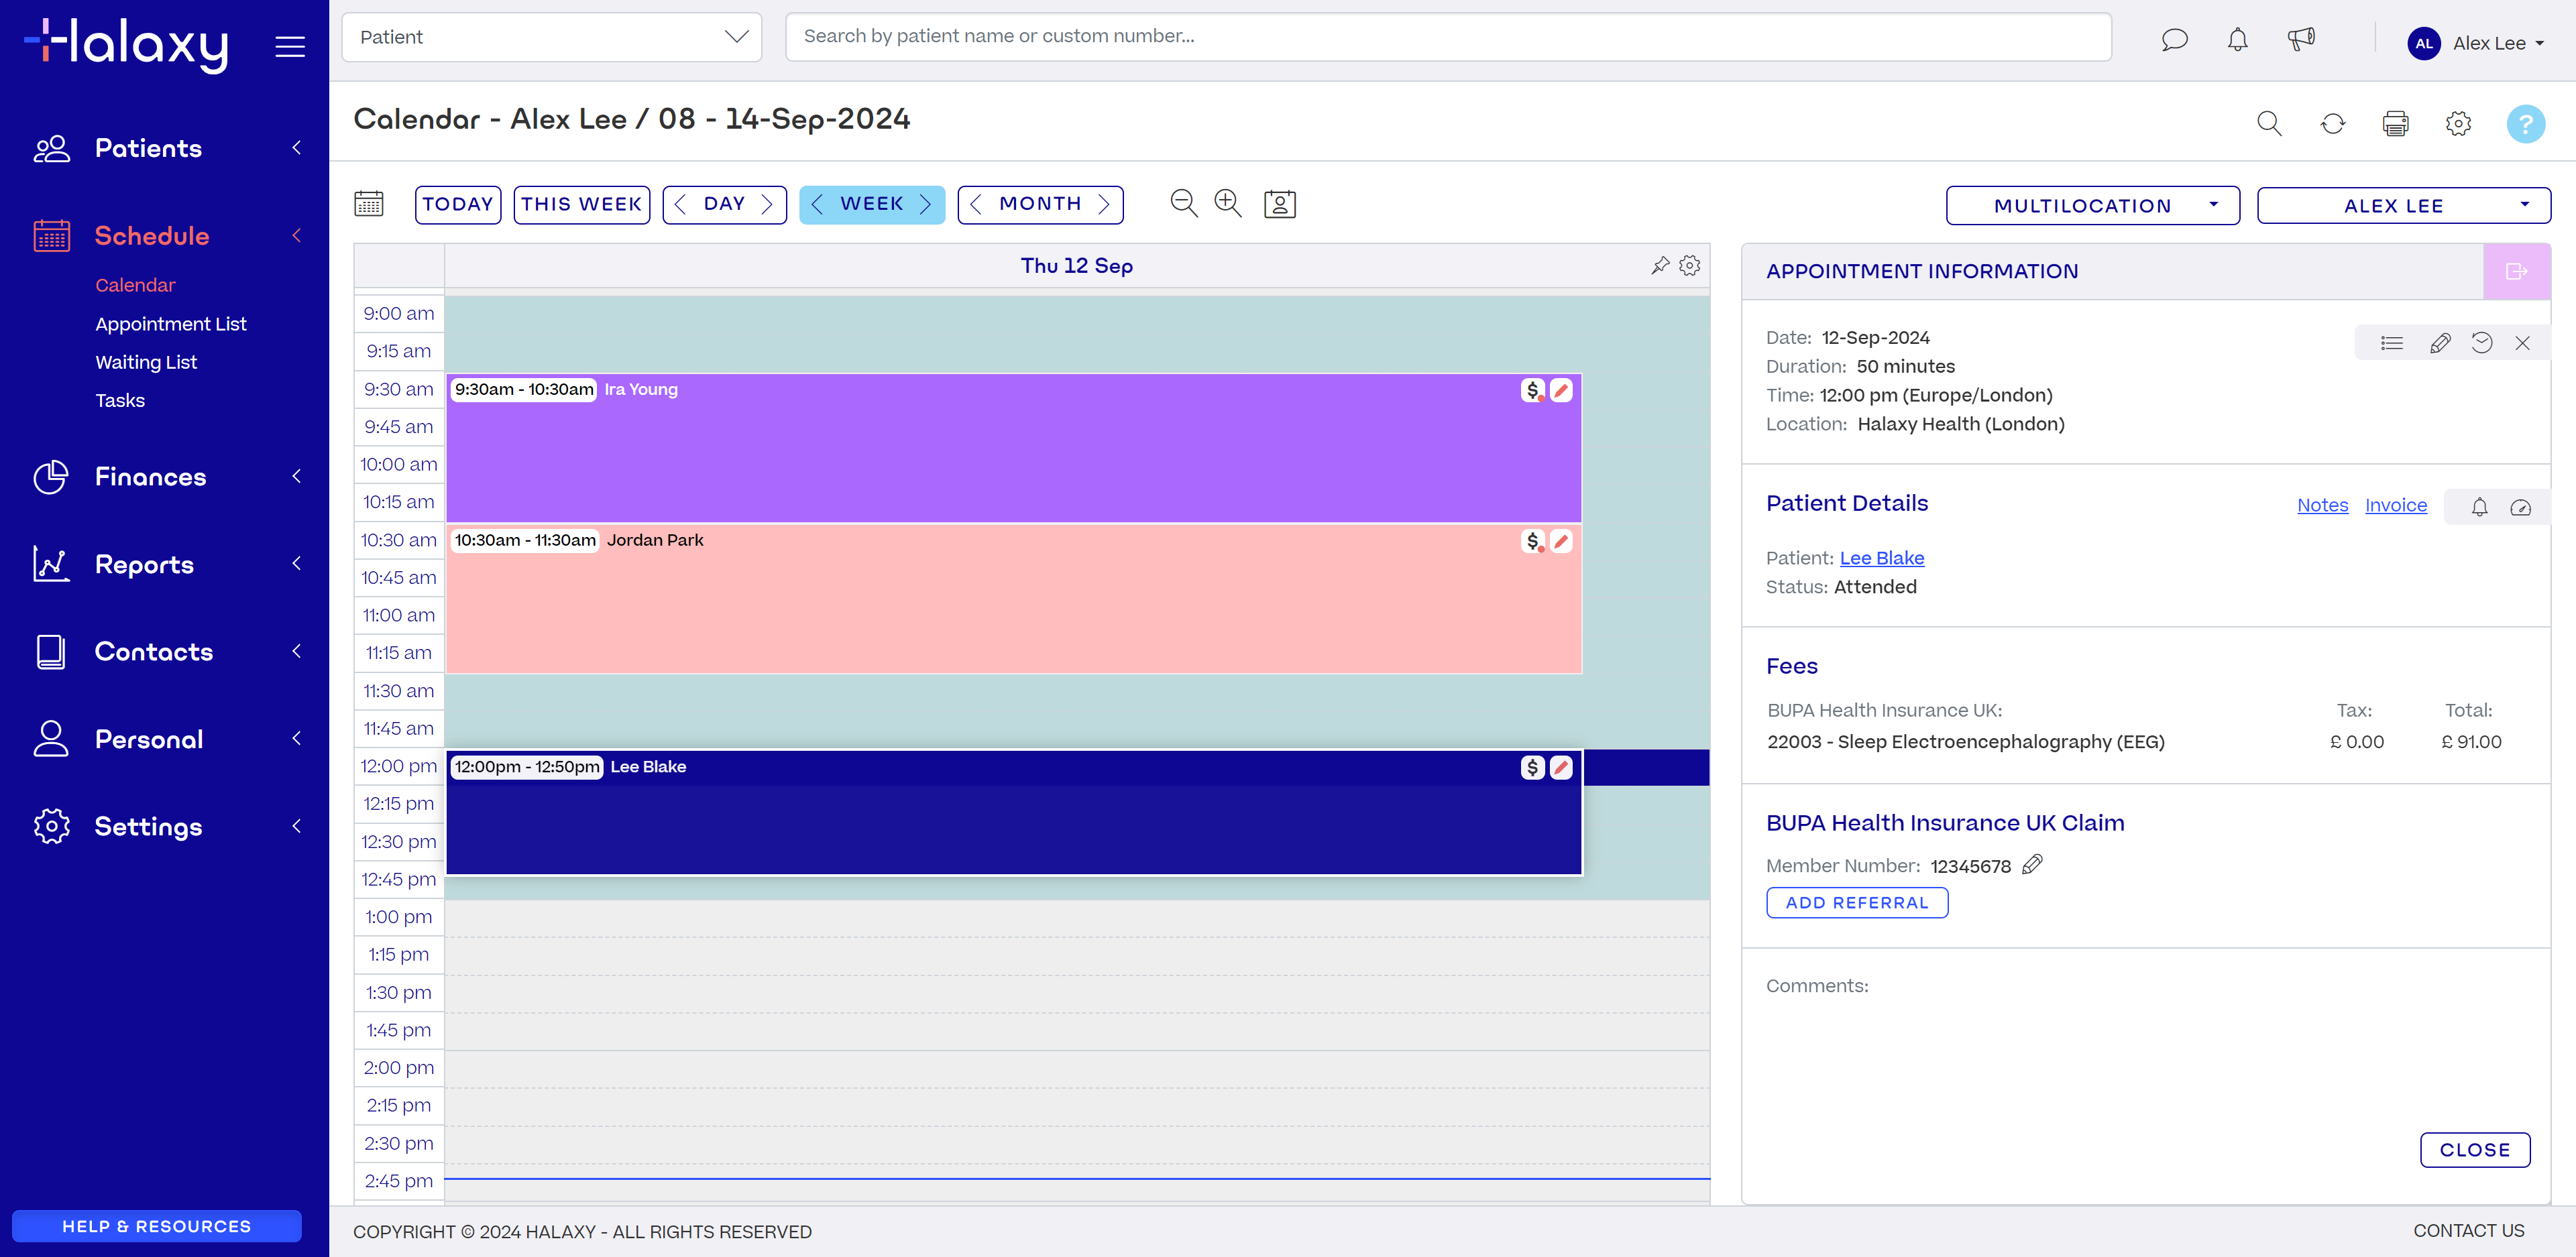The image size is (2576, 1257).
Task: Pin the Thu 12 Sep column
Action: tap(1660, 265)
